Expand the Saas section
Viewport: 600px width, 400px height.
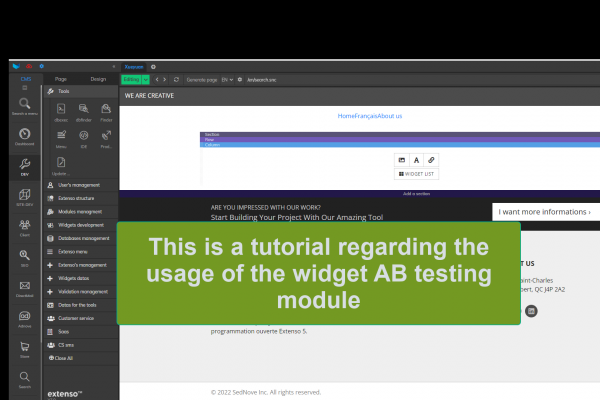[81, 331]
